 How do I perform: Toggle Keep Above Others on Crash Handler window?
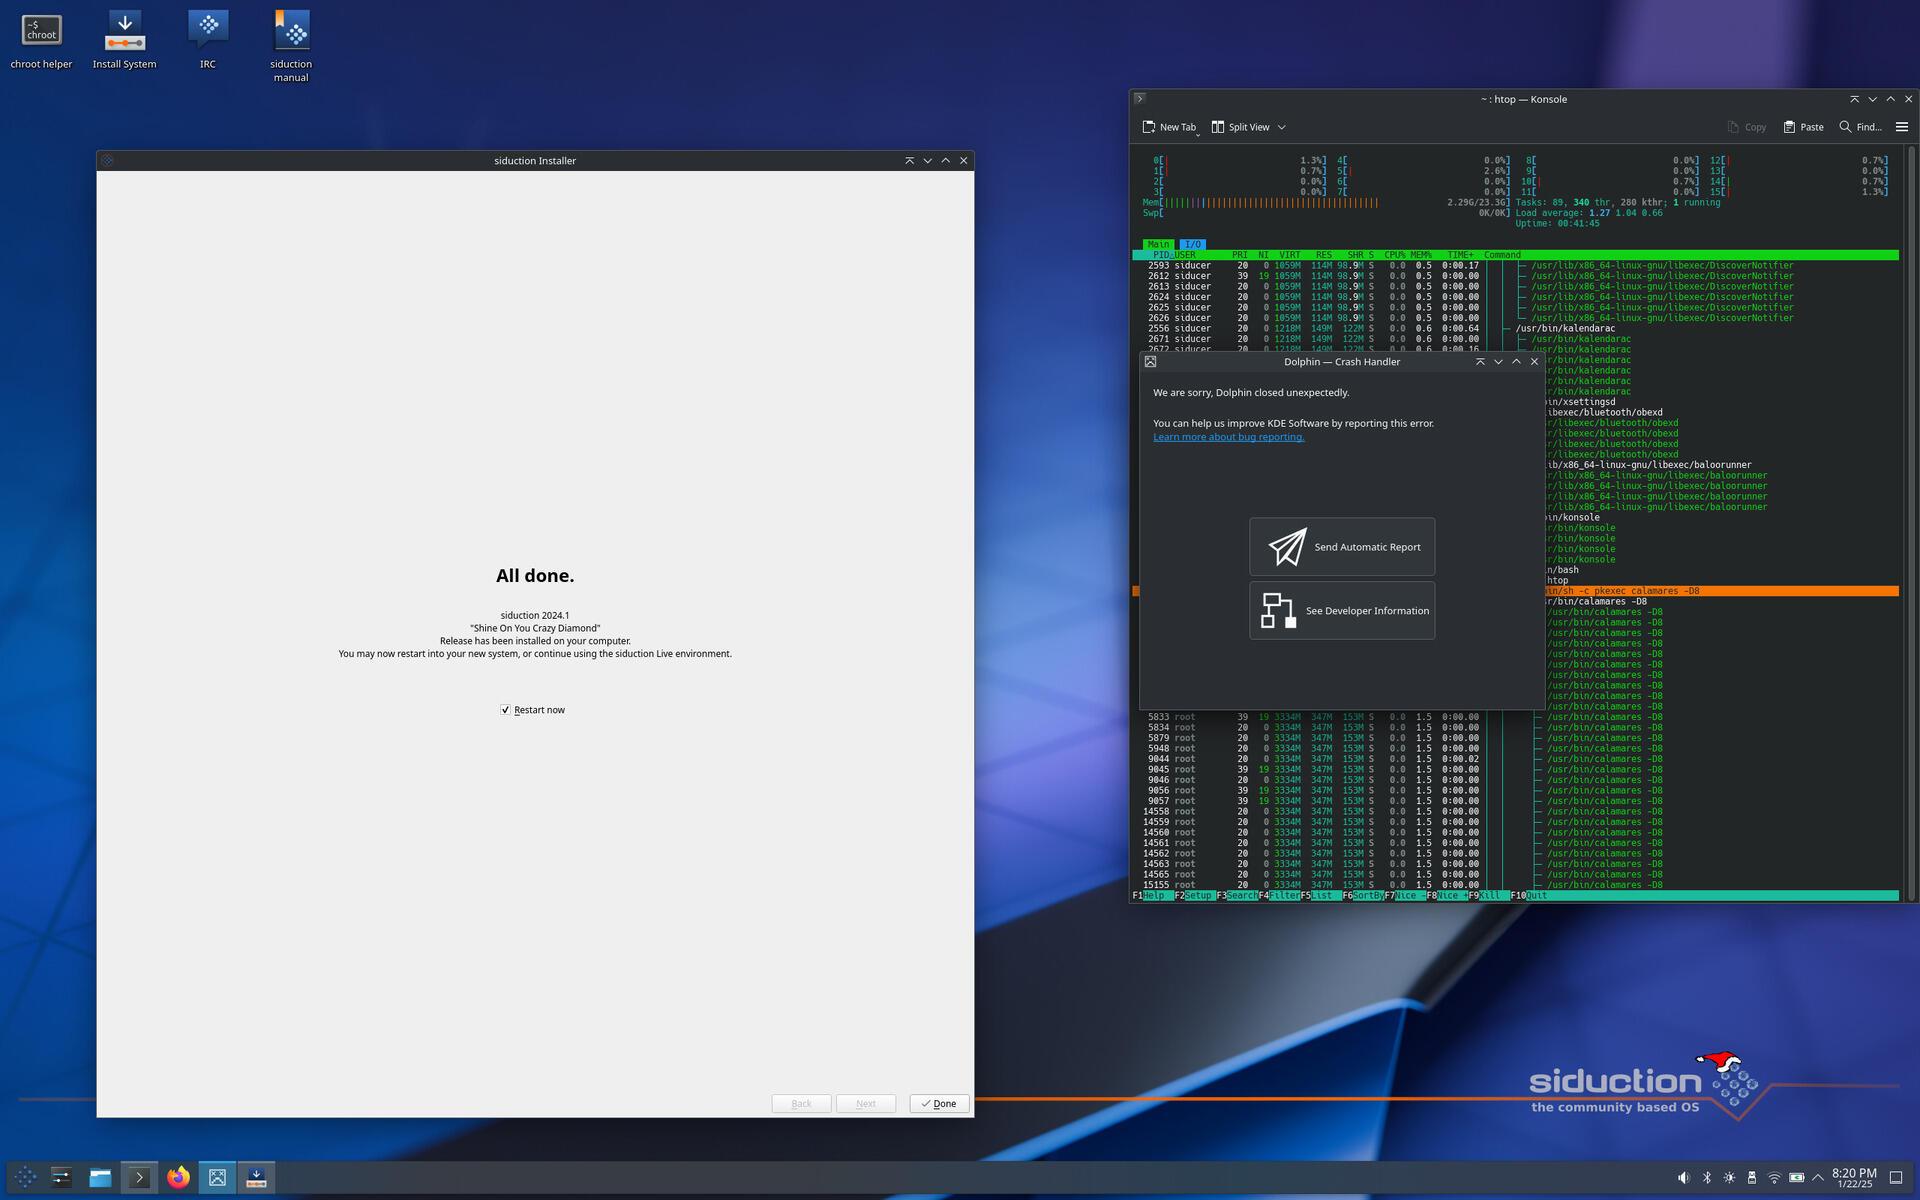coord(1480,362)
